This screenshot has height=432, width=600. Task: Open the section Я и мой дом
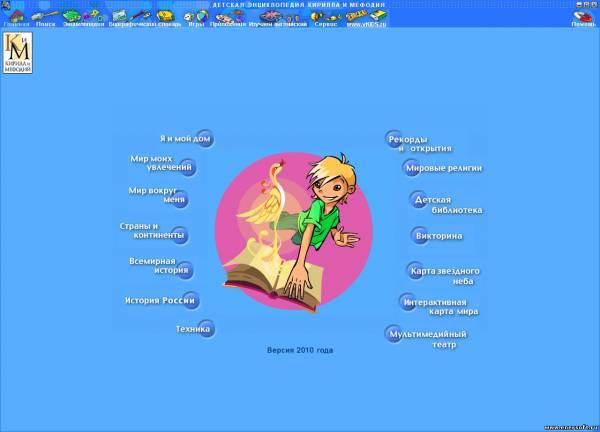[186, 139]
